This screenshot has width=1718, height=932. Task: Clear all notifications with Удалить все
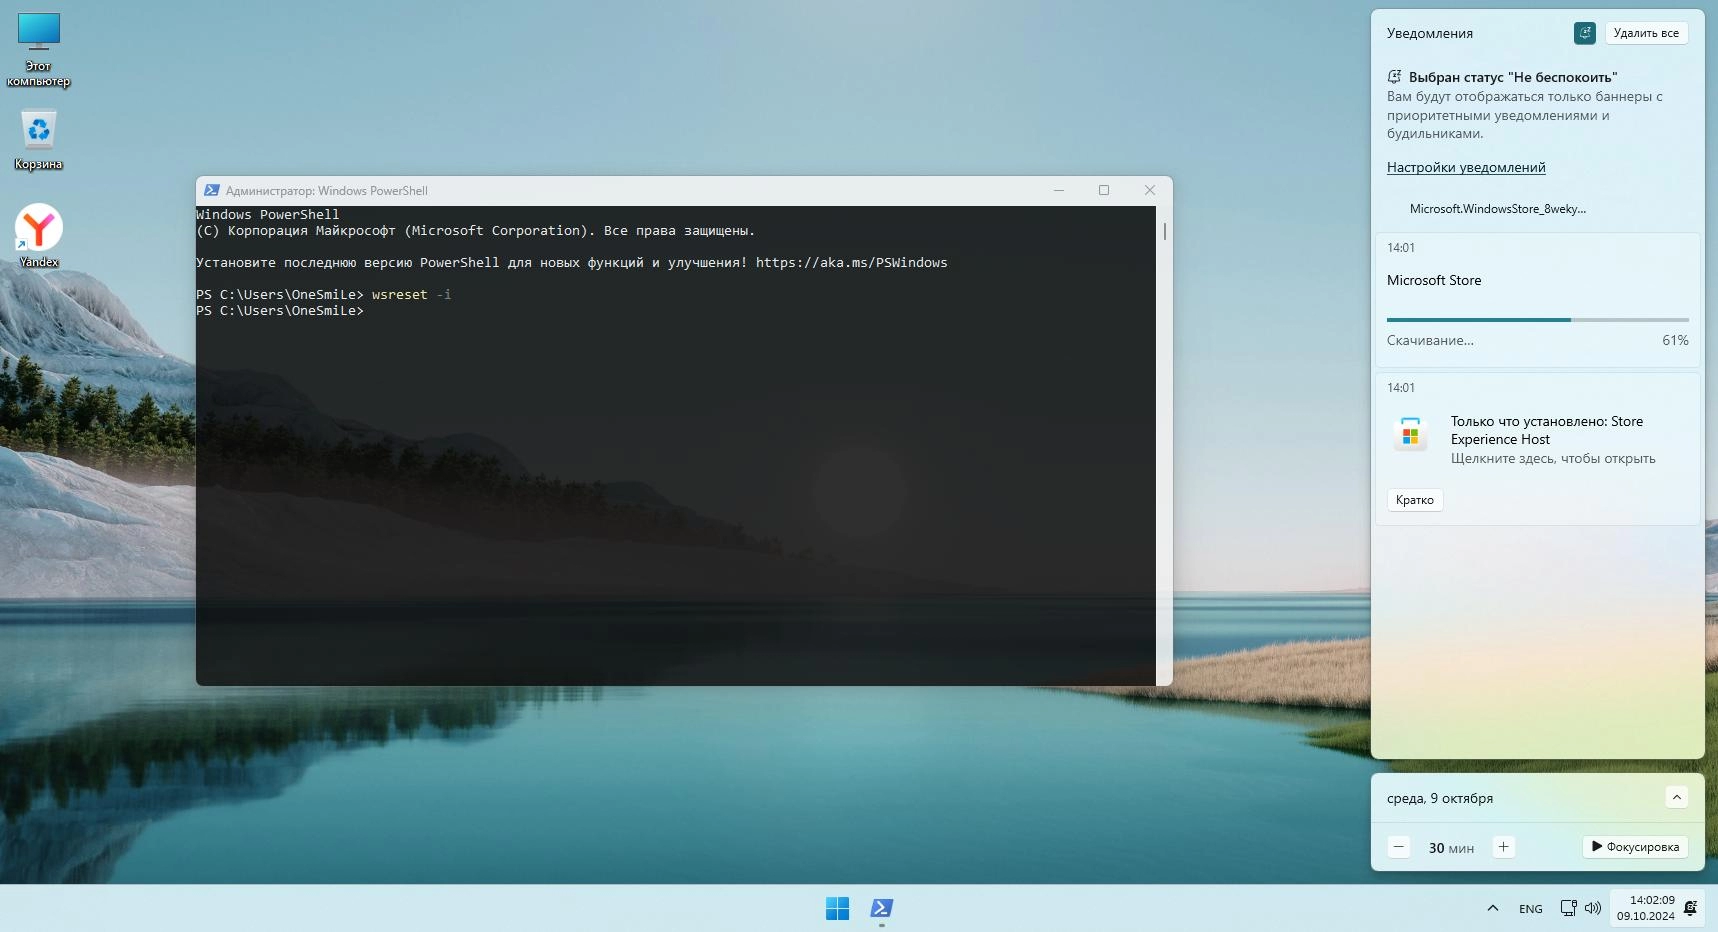[1646, 33]
